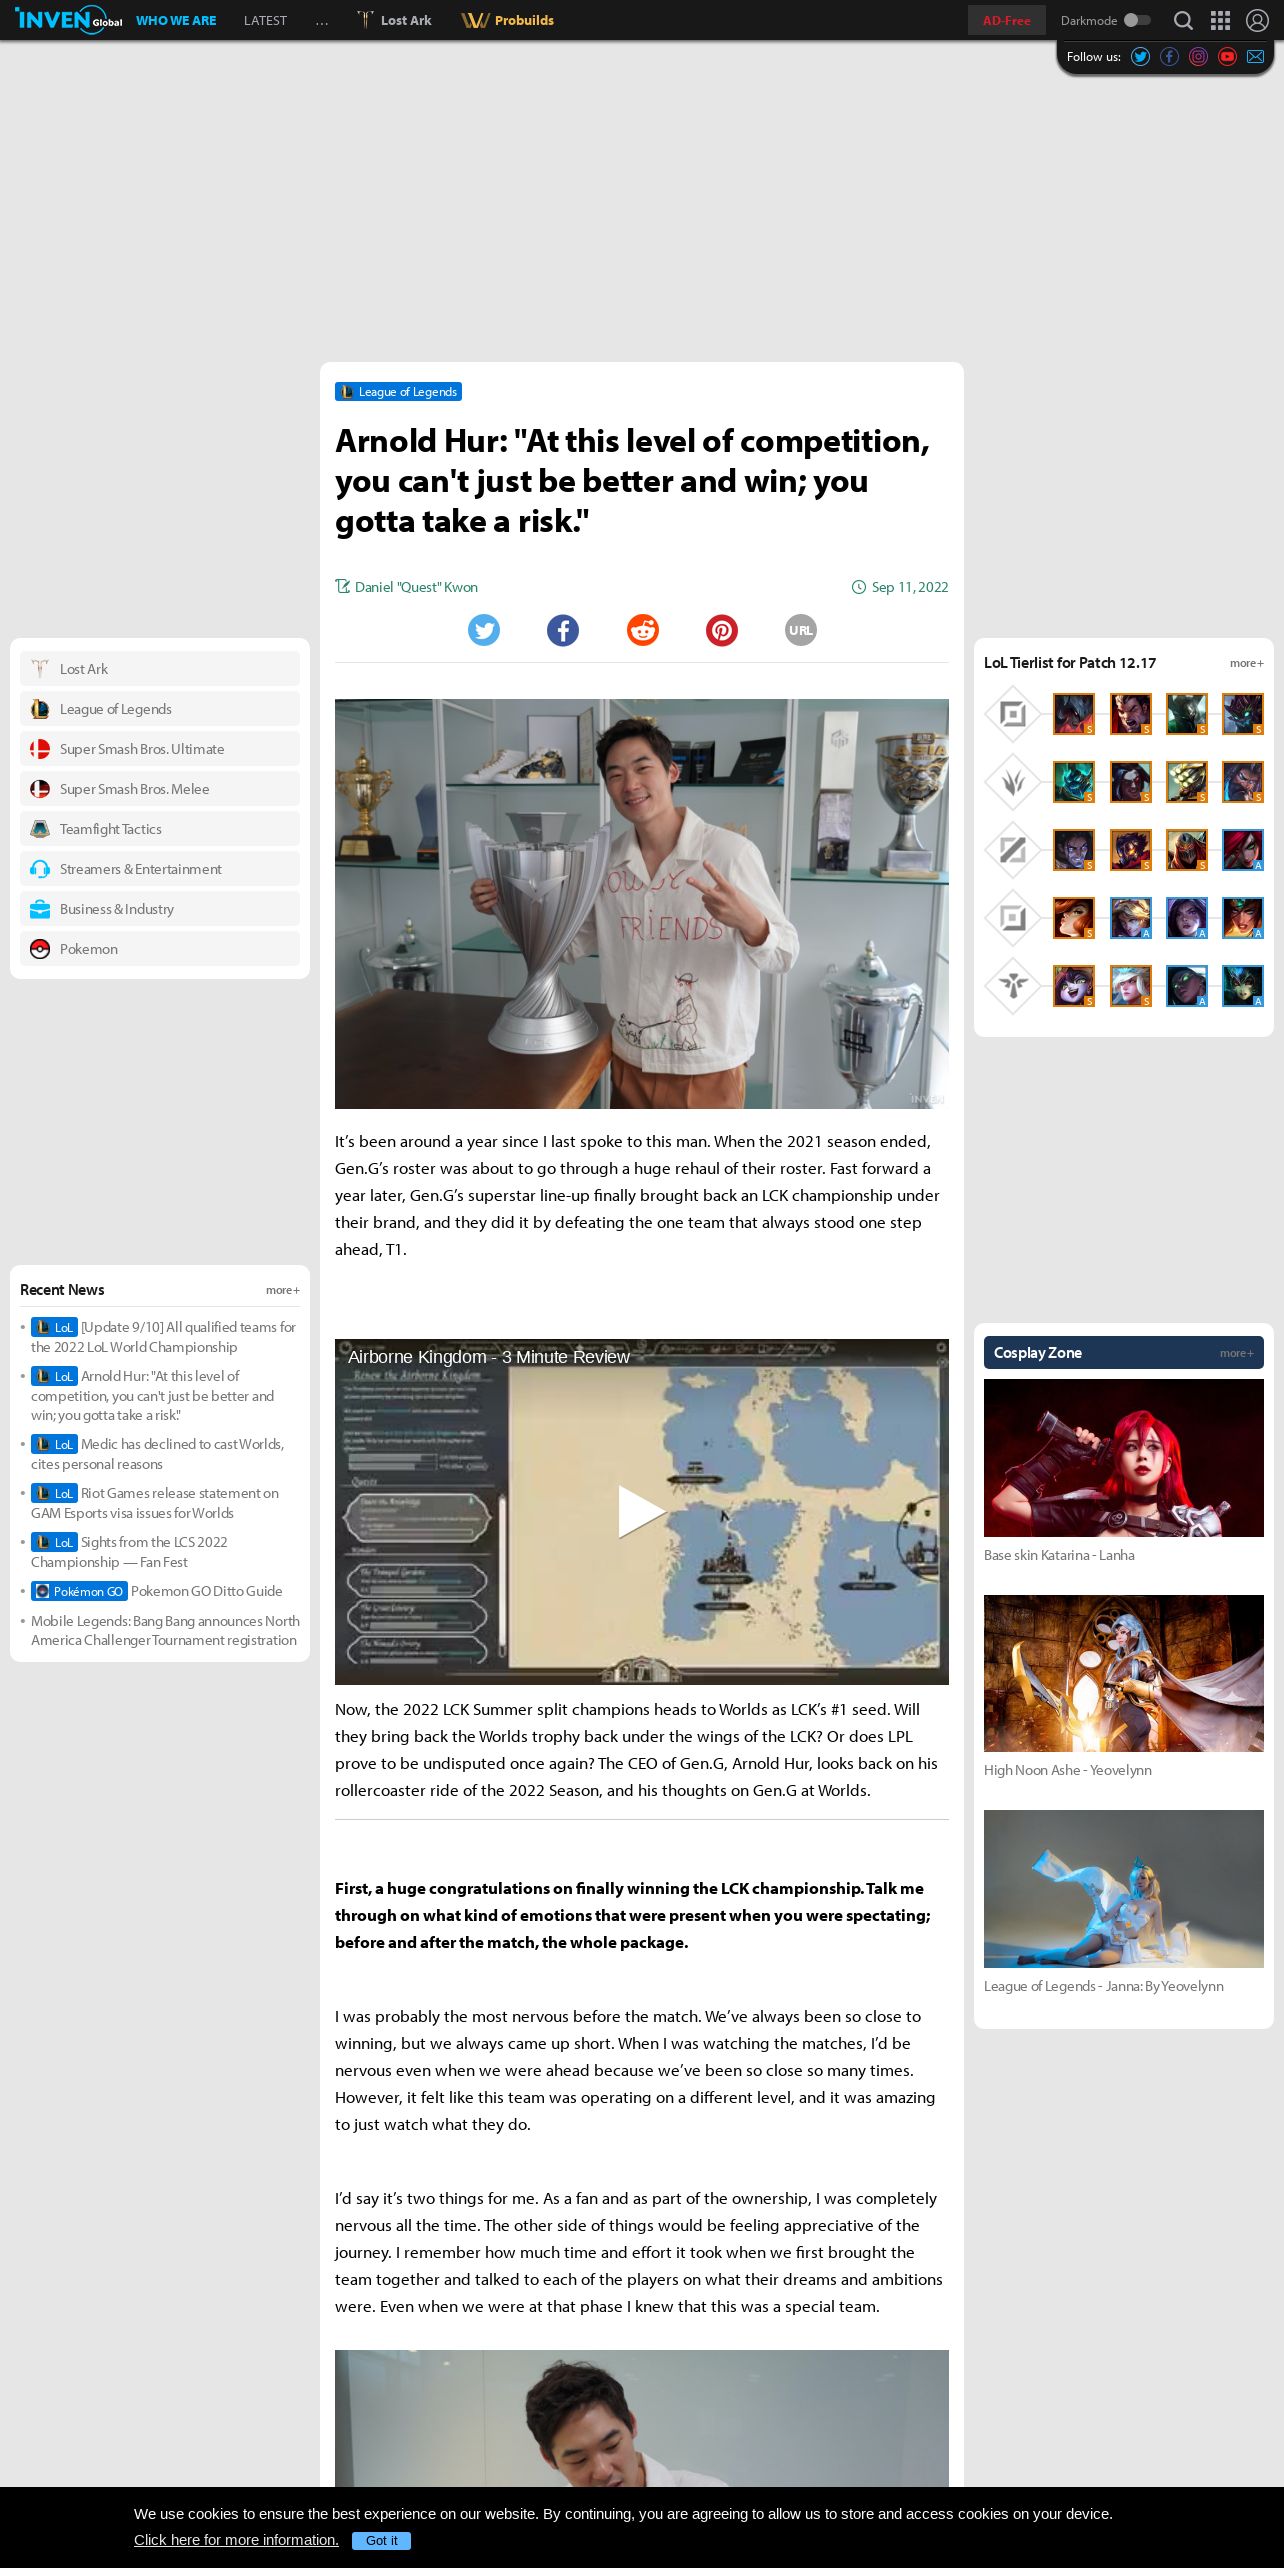This screenshot has width=1284, height=2568.
Task: Follow Inven on Facebook from header
Action: [1169, 57]
